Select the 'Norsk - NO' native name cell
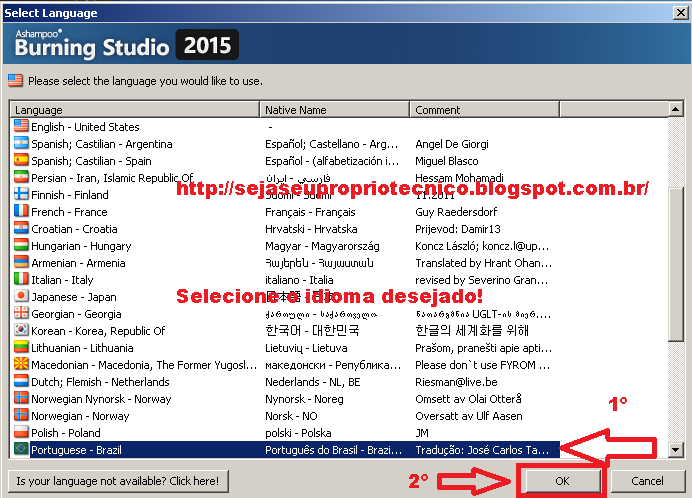The image size is (692, 498). coord(291,416)
